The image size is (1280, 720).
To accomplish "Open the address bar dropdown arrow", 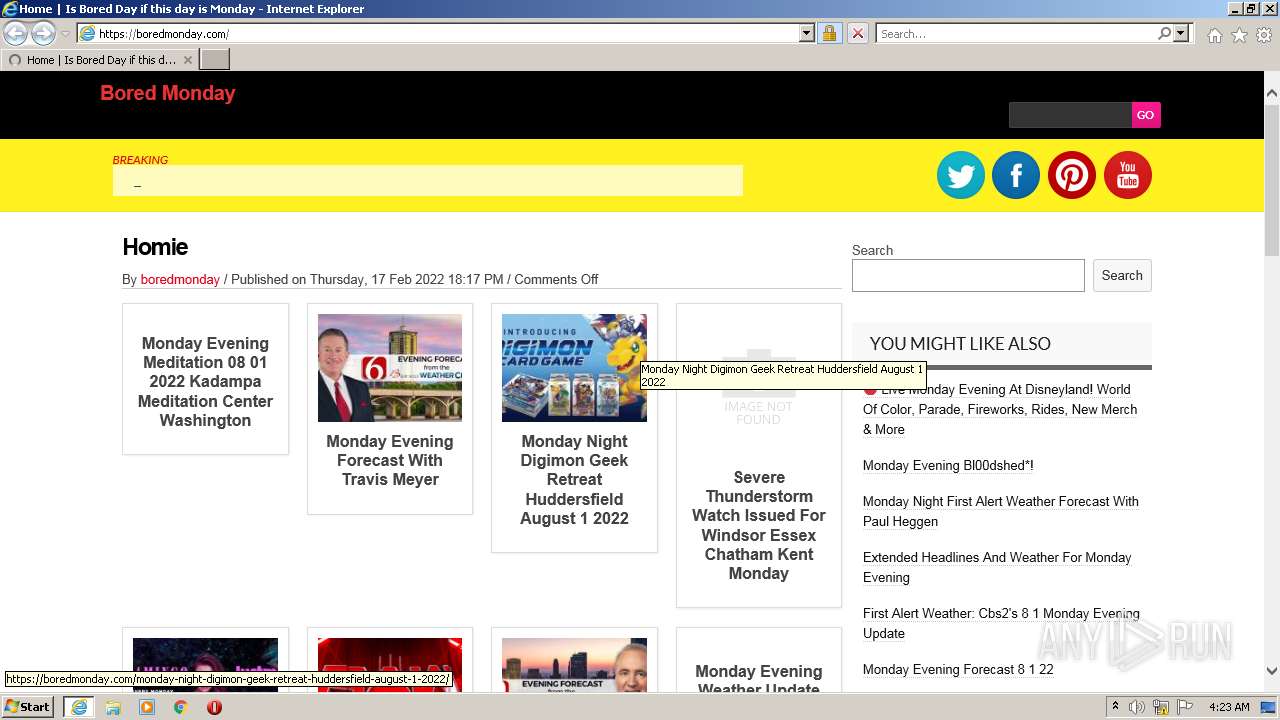I will click(x=807, y=34).
